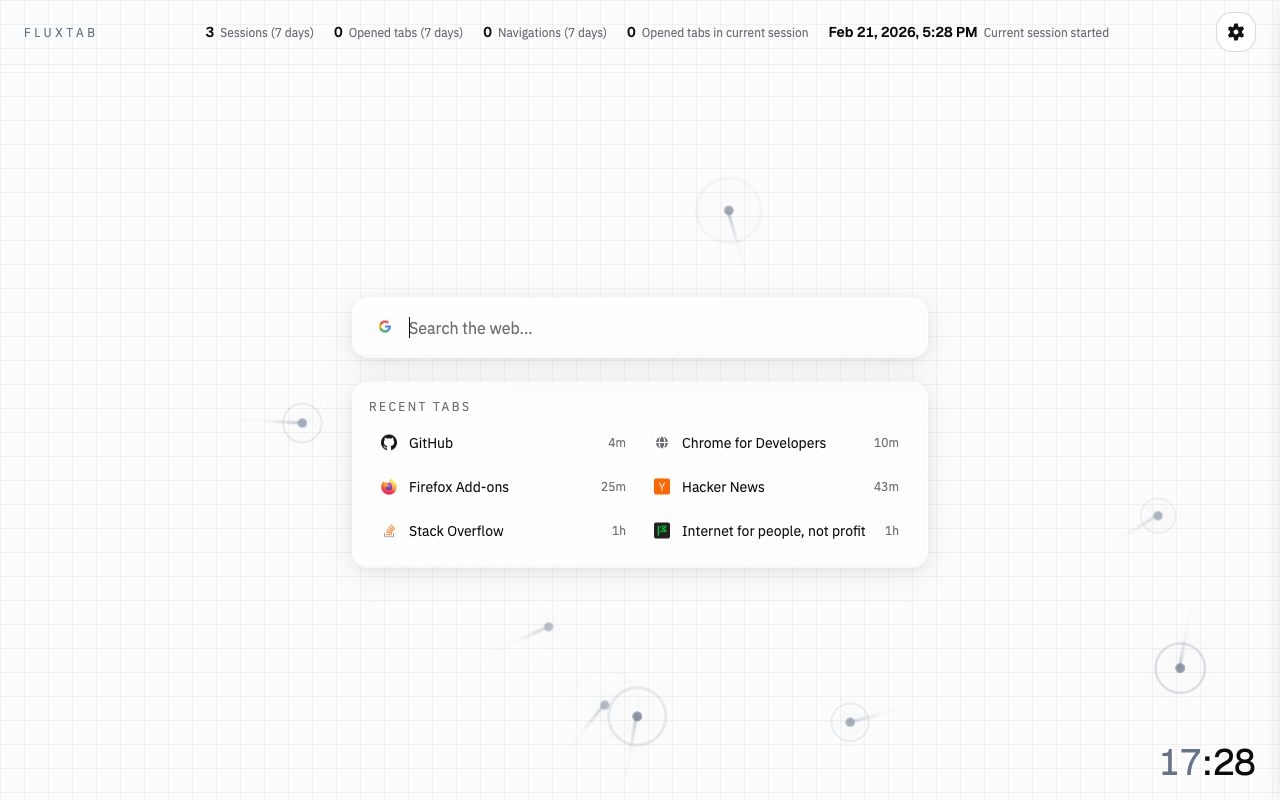The image size is (1280, 800).
Task: Open the Chrome for Developers recent tab
Action: pos(754,443)
